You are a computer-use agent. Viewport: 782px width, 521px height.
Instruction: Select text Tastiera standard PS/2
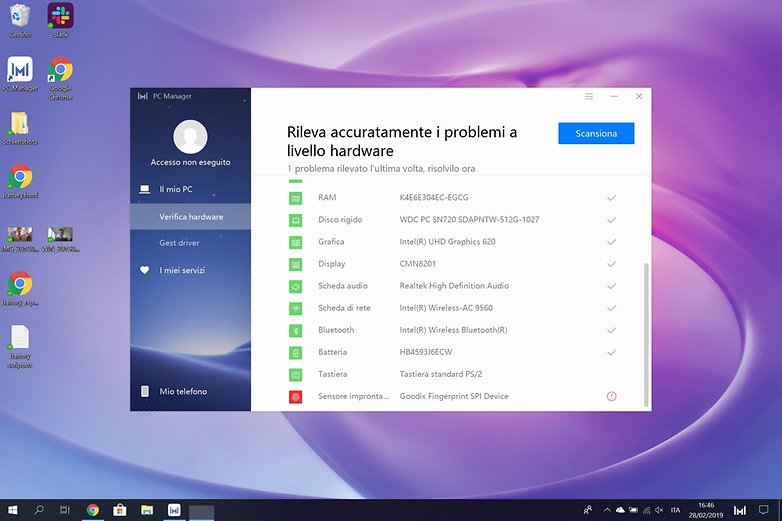pyautogui.click(x=441, y=374)
